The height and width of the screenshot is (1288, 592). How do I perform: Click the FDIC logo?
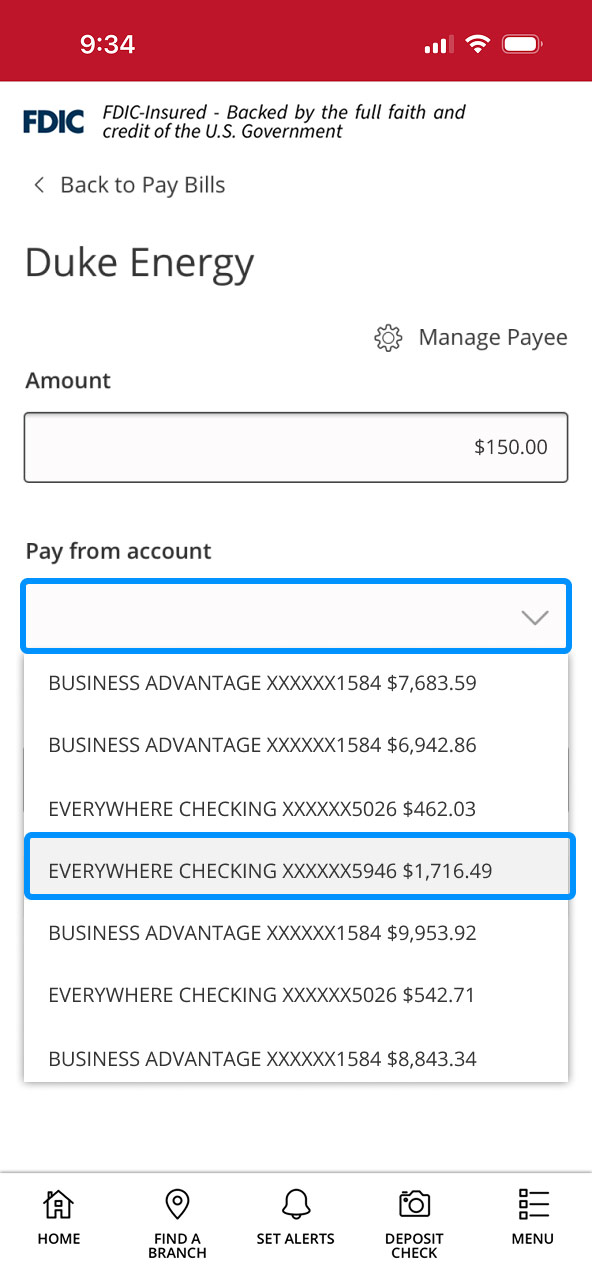pyautogui.click(x=52, y=120)
